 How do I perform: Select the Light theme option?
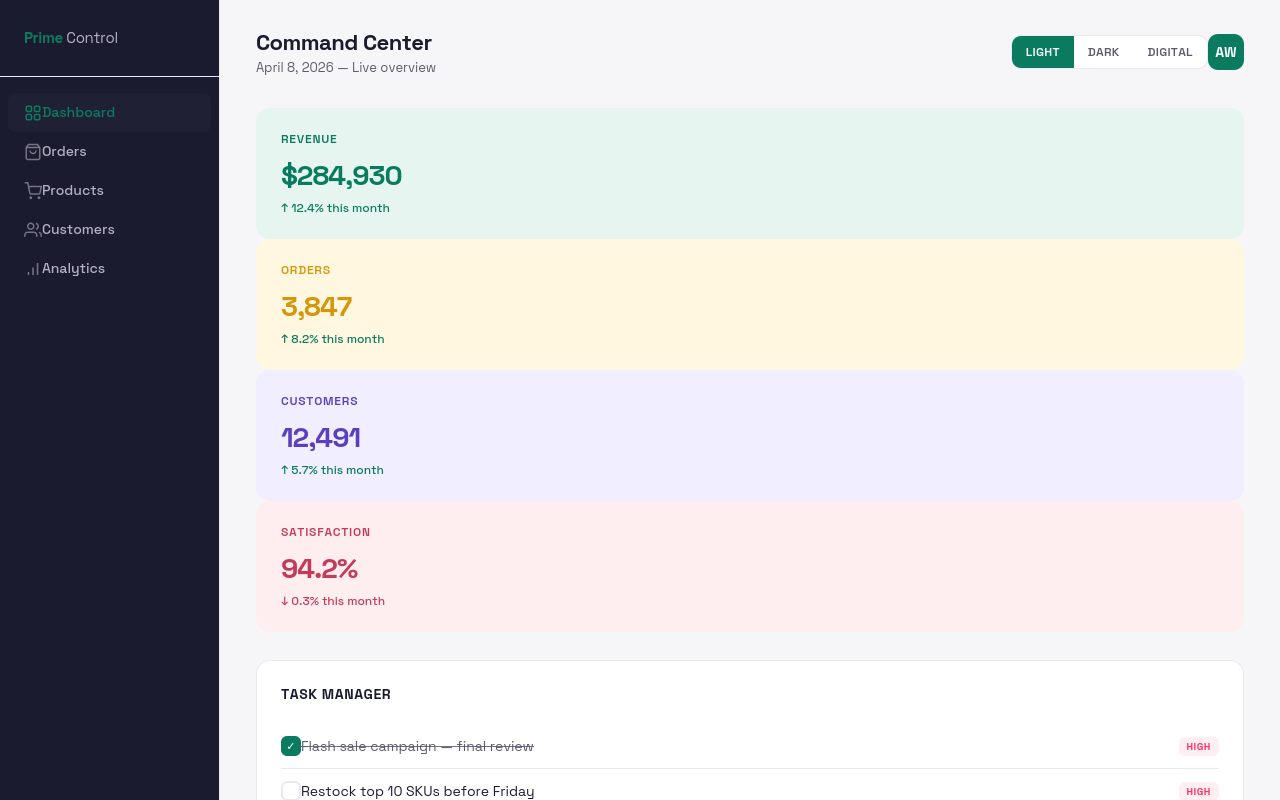[x=1042, y=52]
